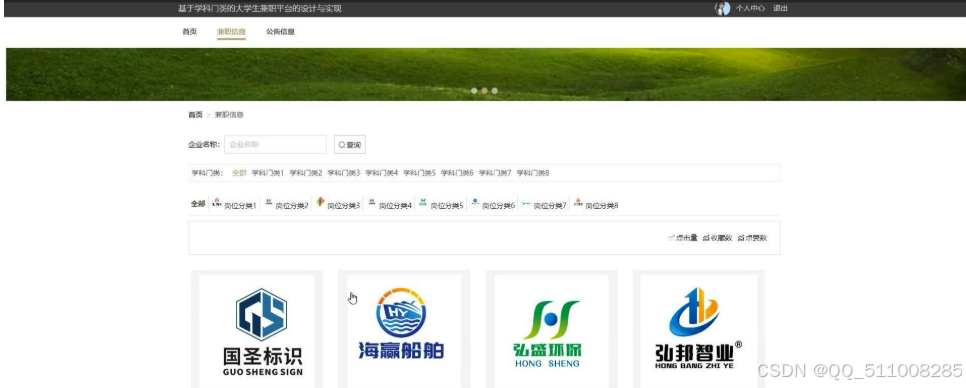Click the user avatar icon in header
Screen dimensions: 966x388
click(x=722, y=8)
